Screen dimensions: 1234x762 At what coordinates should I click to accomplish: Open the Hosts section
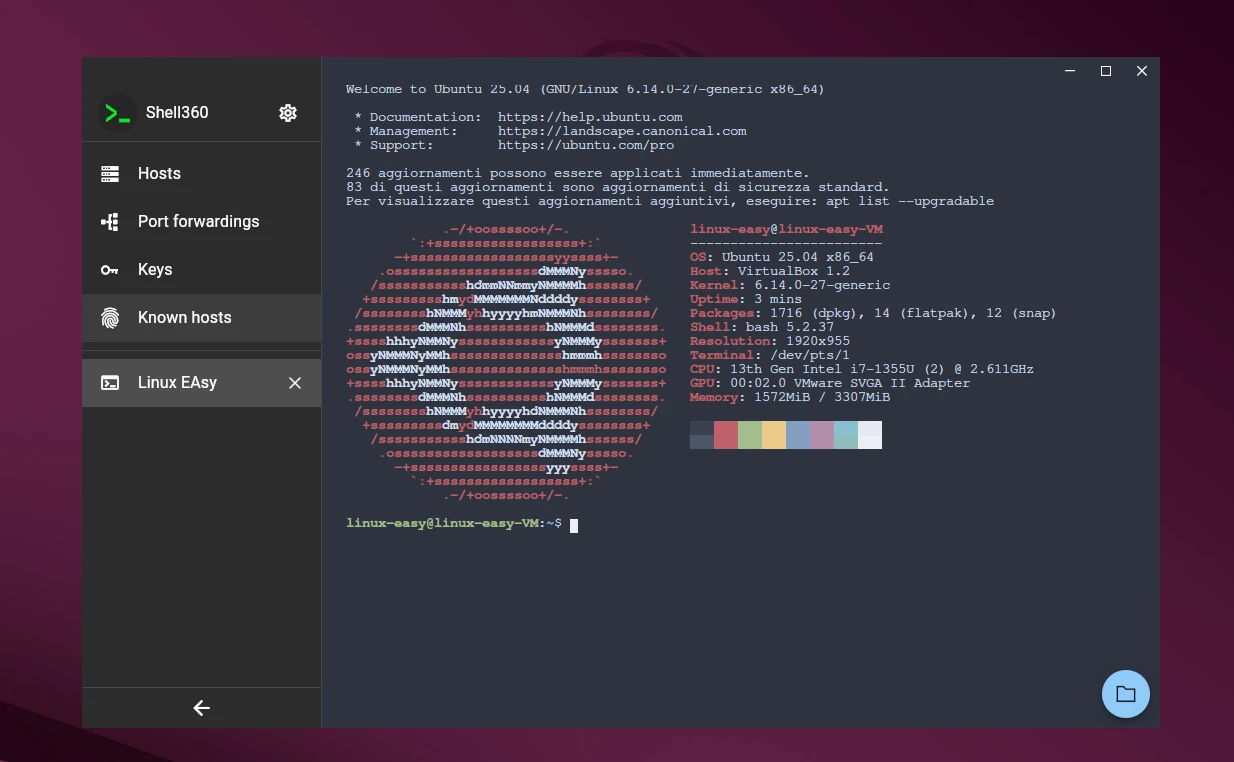coord(159,173)
